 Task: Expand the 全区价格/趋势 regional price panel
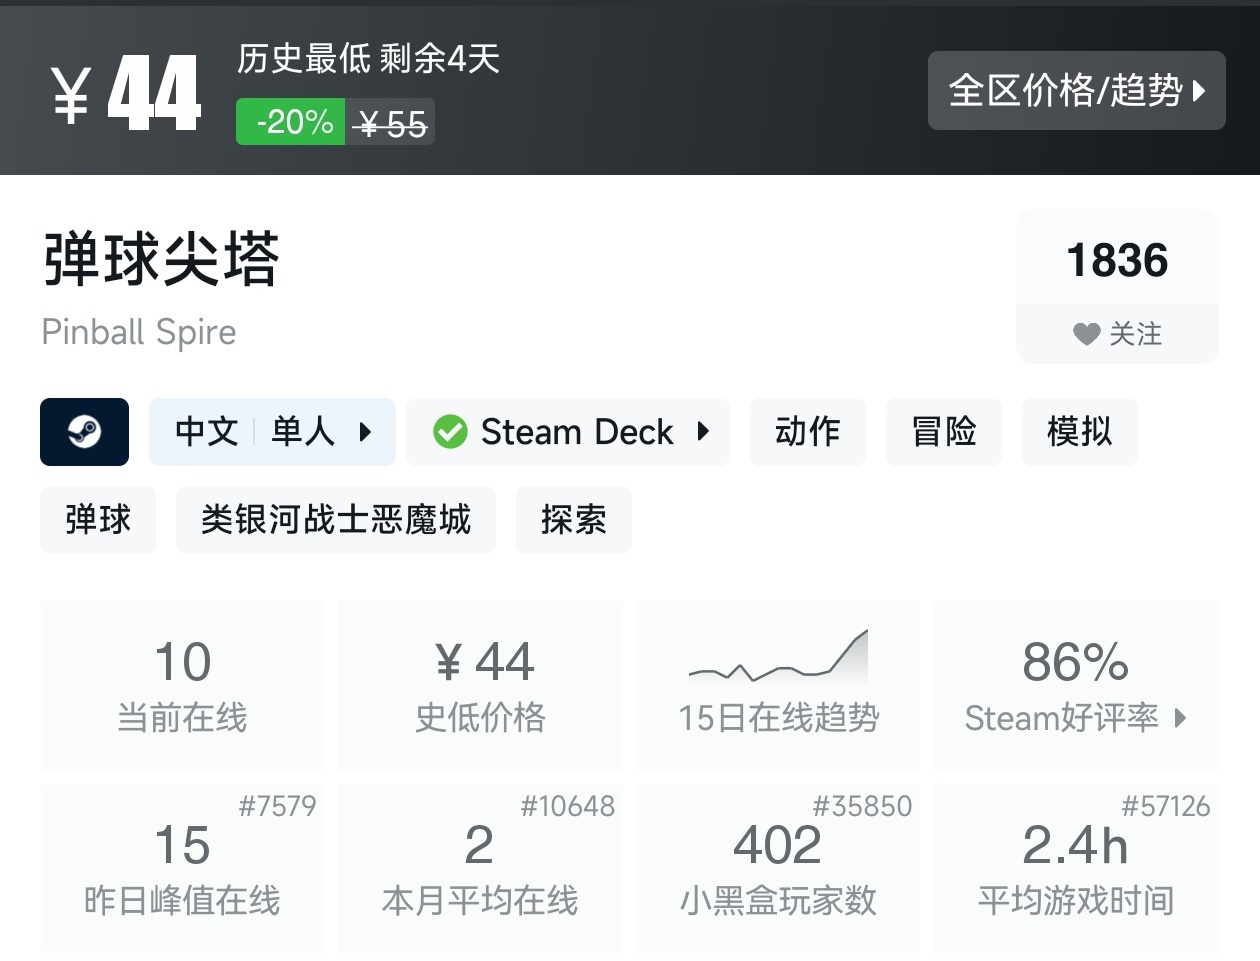[x=1076, y=91]
